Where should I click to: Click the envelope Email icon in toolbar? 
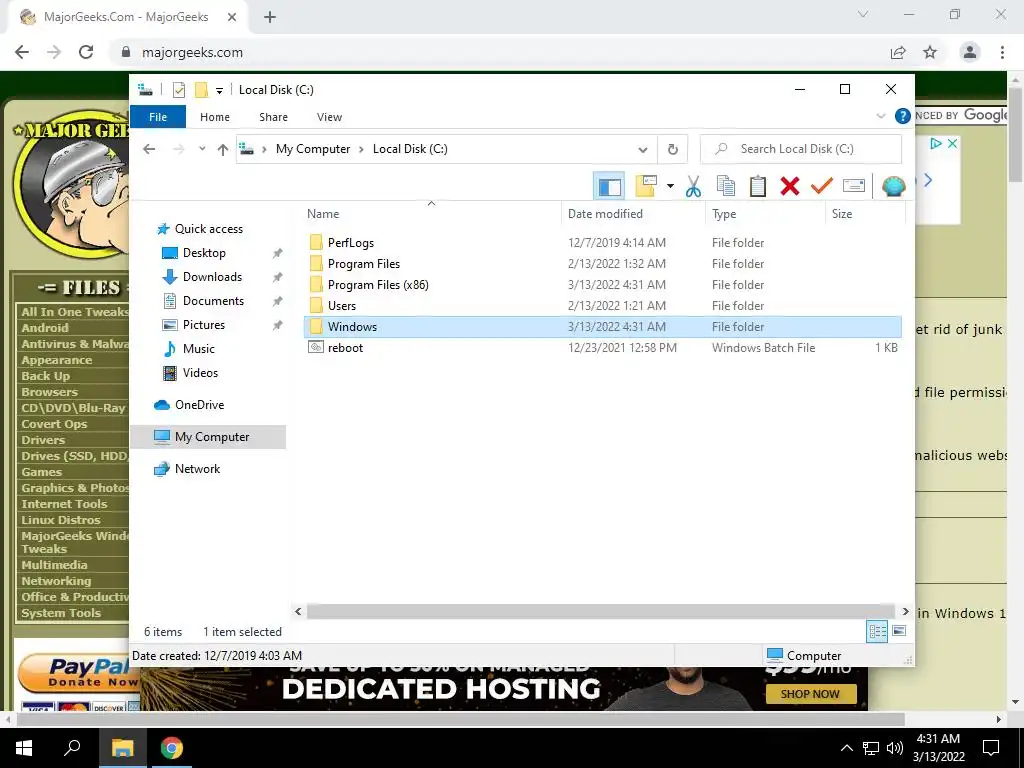point(854,186)
